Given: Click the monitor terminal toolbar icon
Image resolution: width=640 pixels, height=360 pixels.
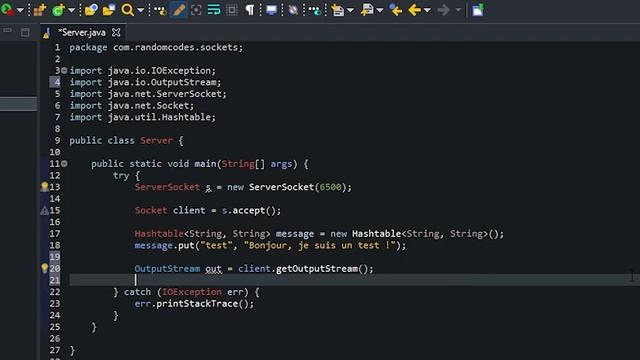Looking at the screenshot, I should (x=271, y=10).
